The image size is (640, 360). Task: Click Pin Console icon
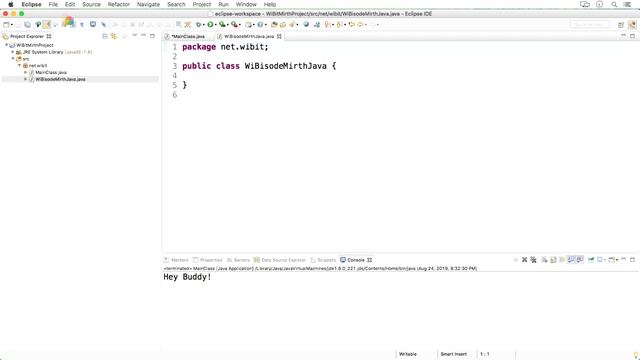[x=591, y=260]
